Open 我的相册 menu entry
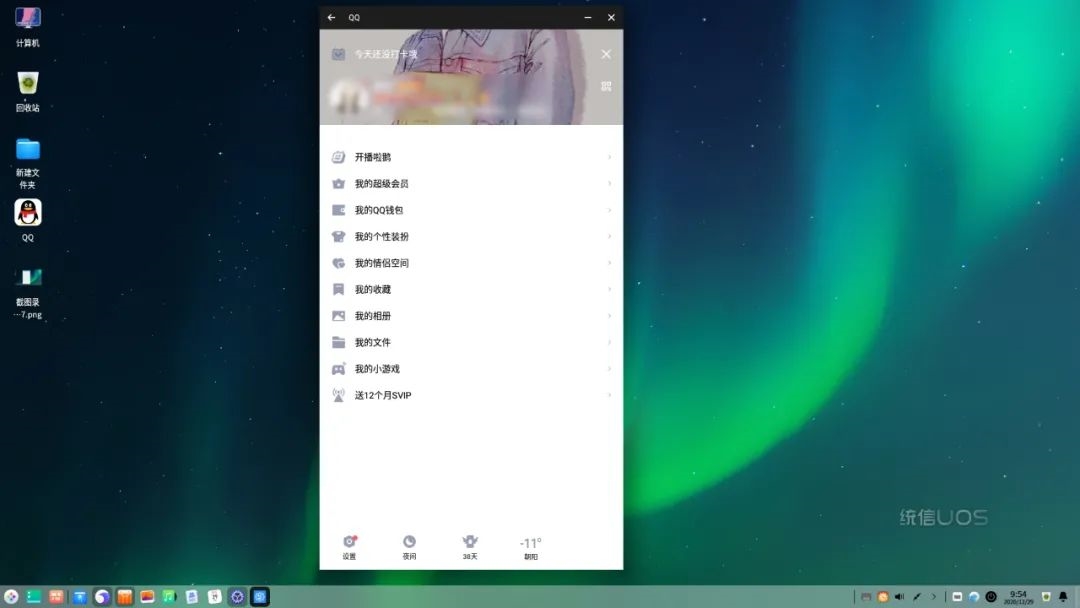This screenshot has width=1080, height=608. 471,316
